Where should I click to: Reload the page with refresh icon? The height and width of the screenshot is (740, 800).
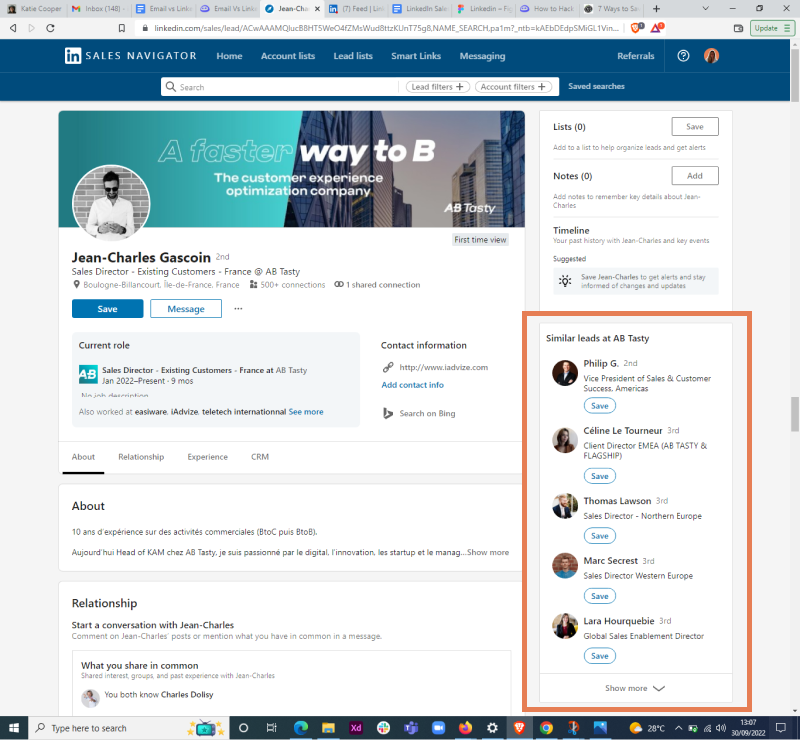point(50,28)
